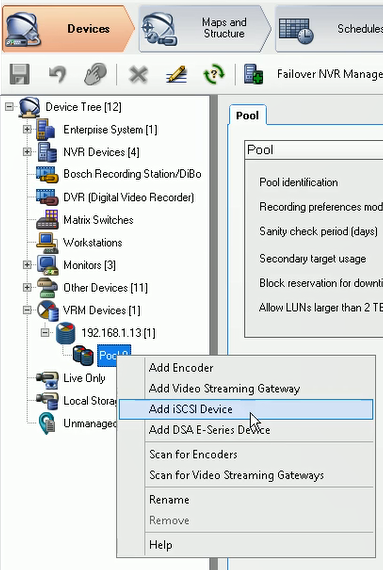Click the Save floppy disk icon
Screen dimensions: 383x570
19,74
